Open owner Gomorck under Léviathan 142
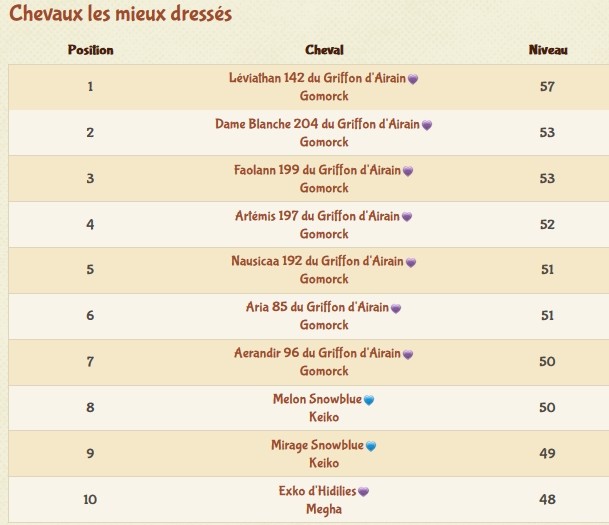Viewport: 609px width, 525px height. pos(324,96)
